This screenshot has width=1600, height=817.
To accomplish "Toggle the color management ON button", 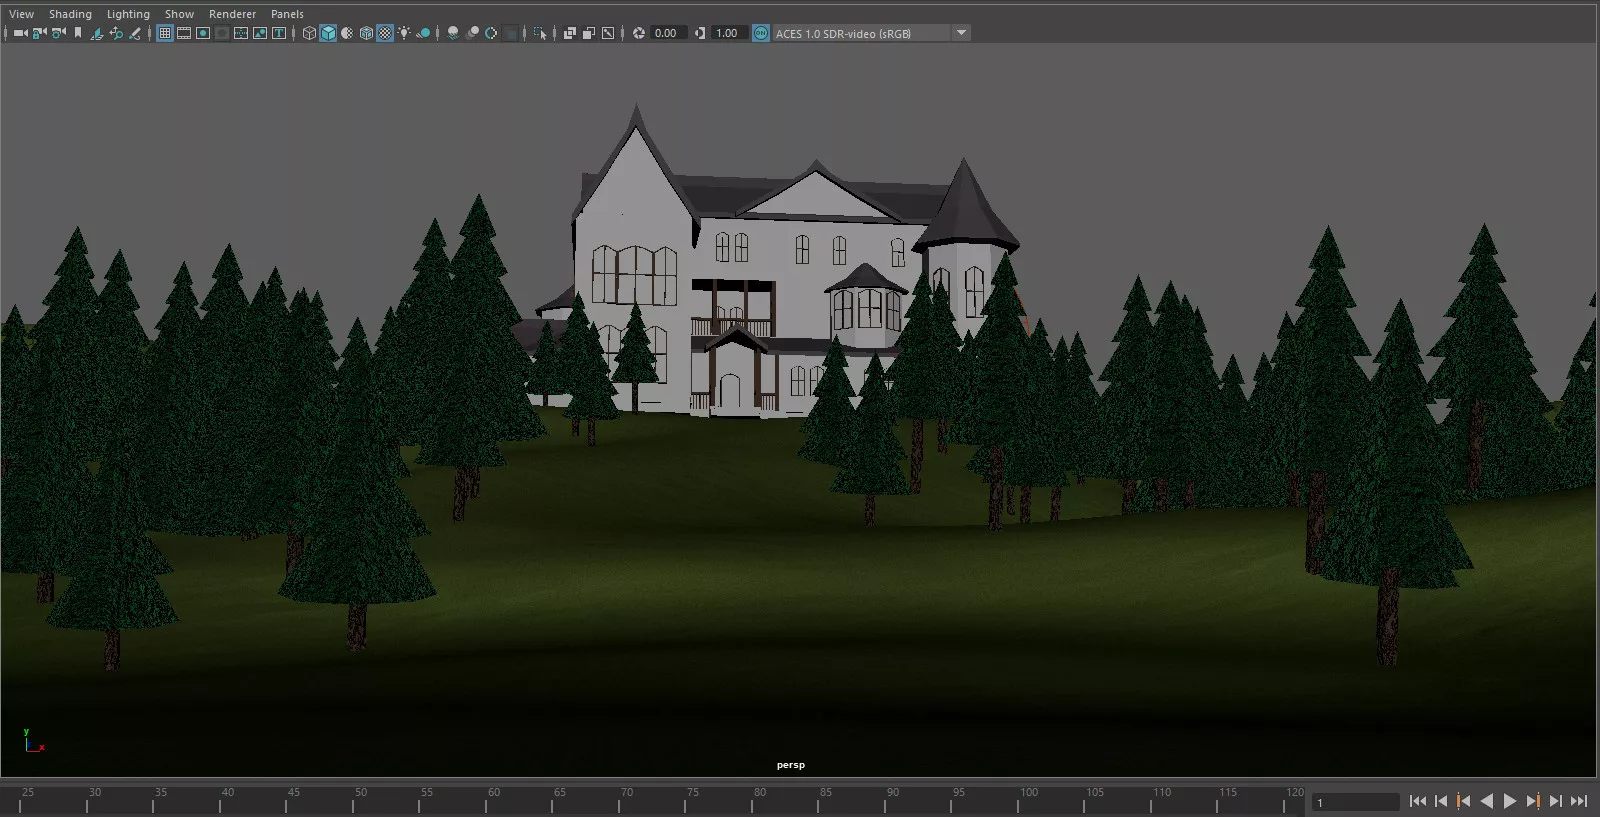I will (x=761, y=33).
